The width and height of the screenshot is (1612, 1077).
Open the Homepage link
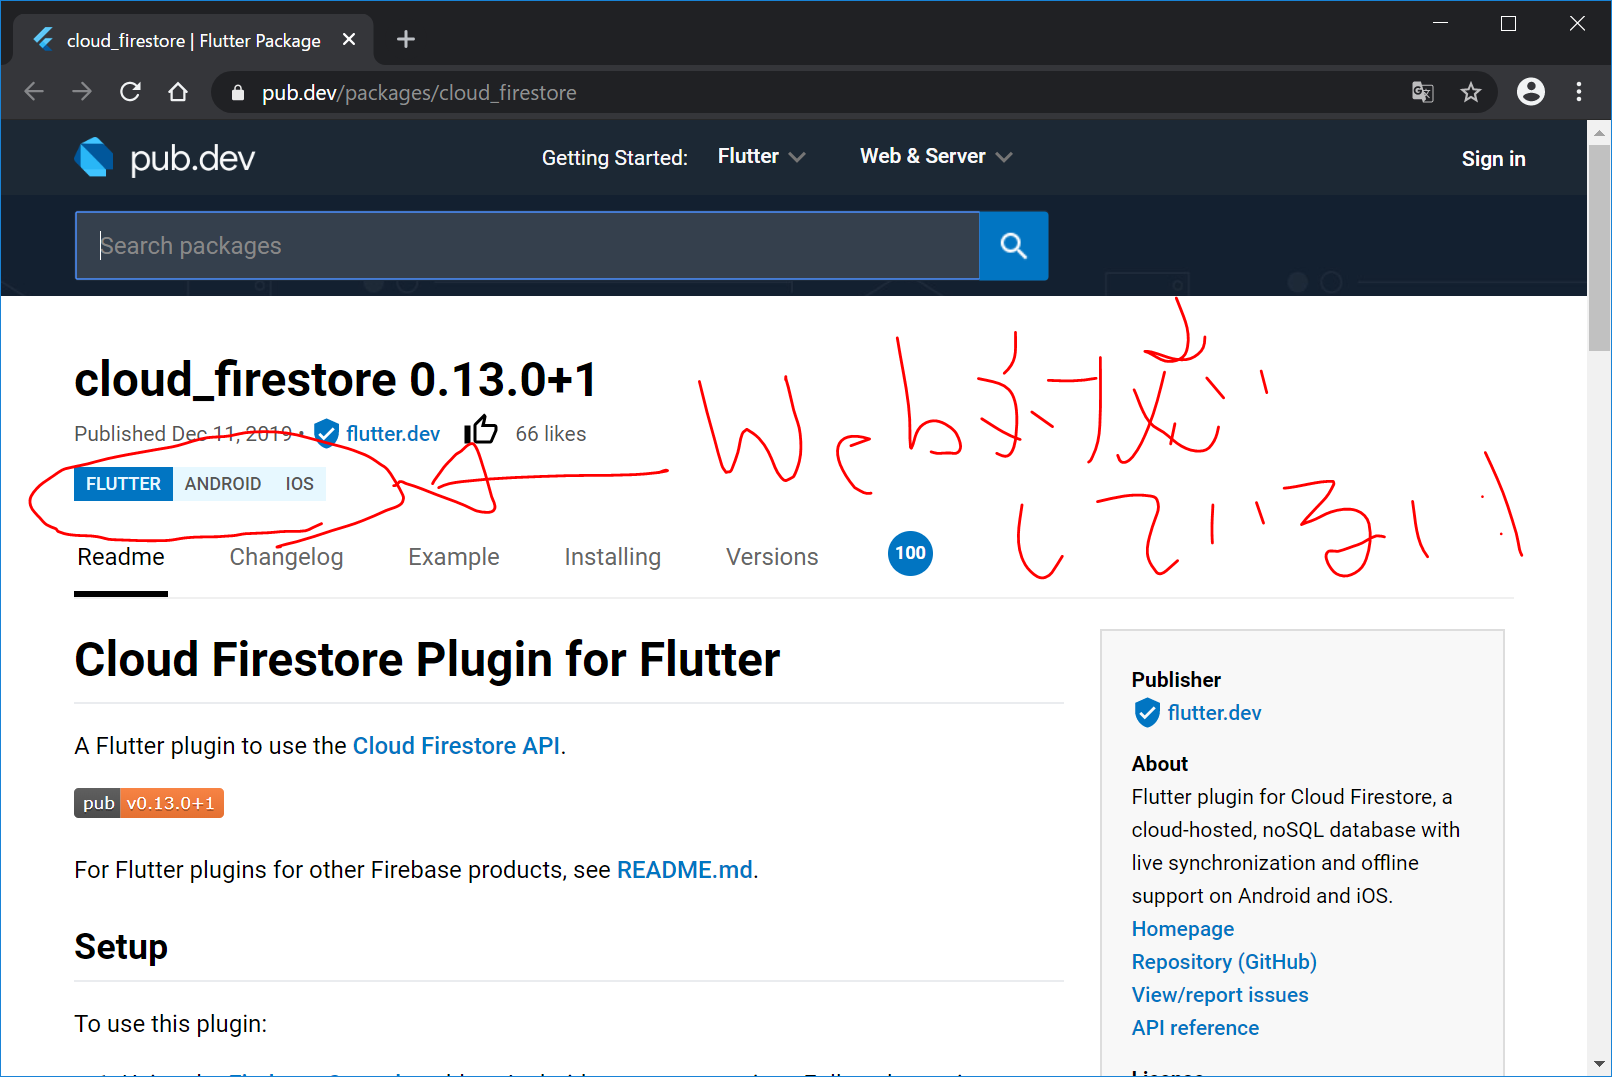pos(1183,929)
